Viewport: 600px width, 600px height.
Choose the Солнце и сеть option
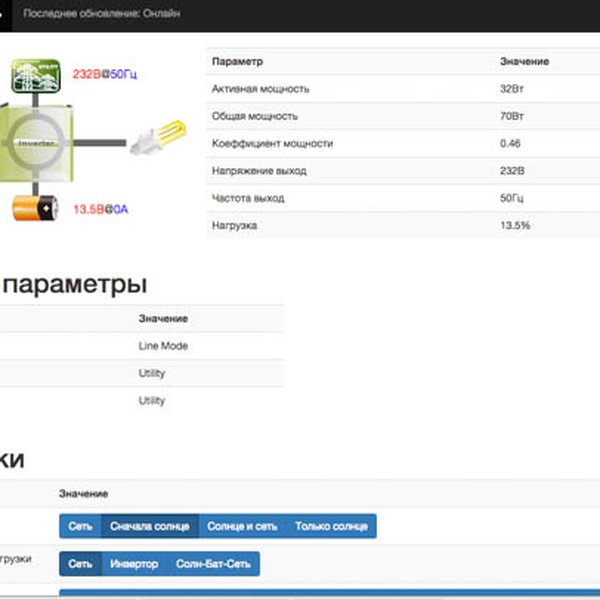tap(241, 526)
